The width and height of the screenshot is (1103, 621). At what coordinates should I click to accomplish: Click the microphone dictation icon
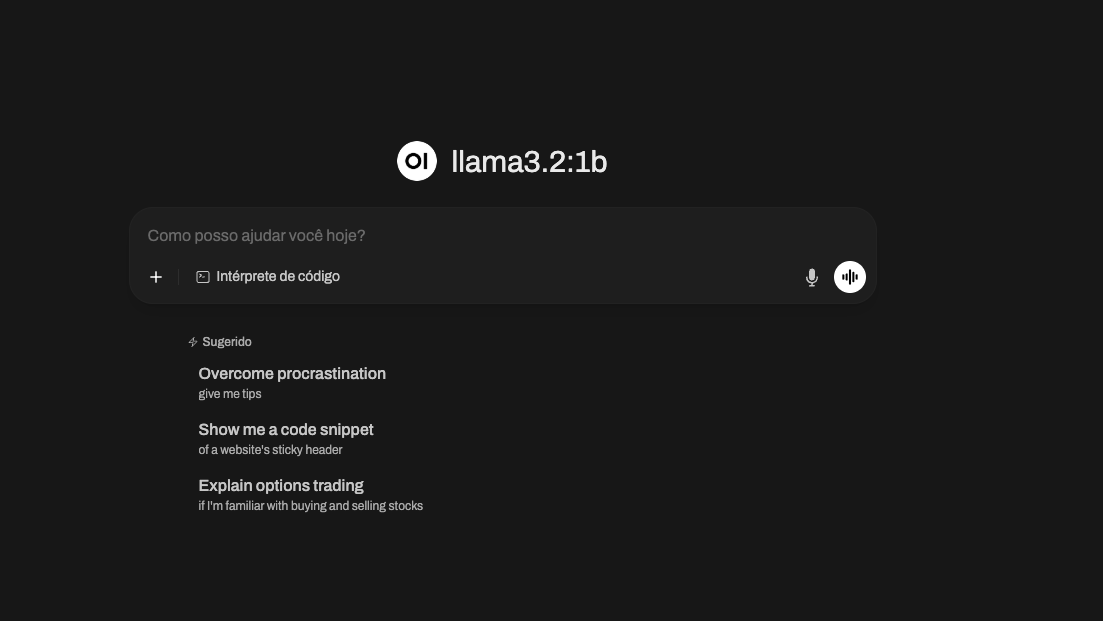coord(812,277)
